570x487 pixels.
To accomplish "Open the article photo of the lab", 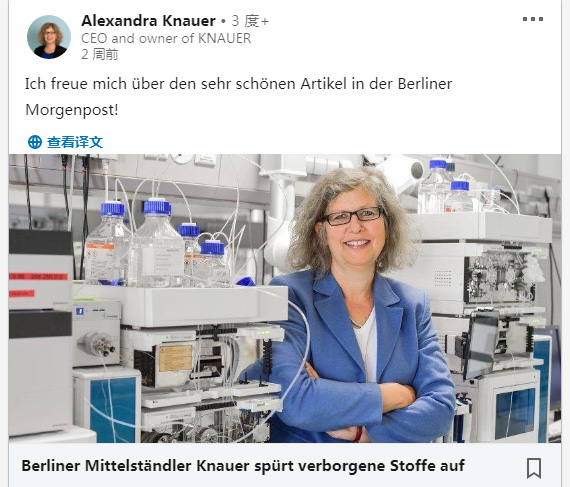I will point(285,298).
